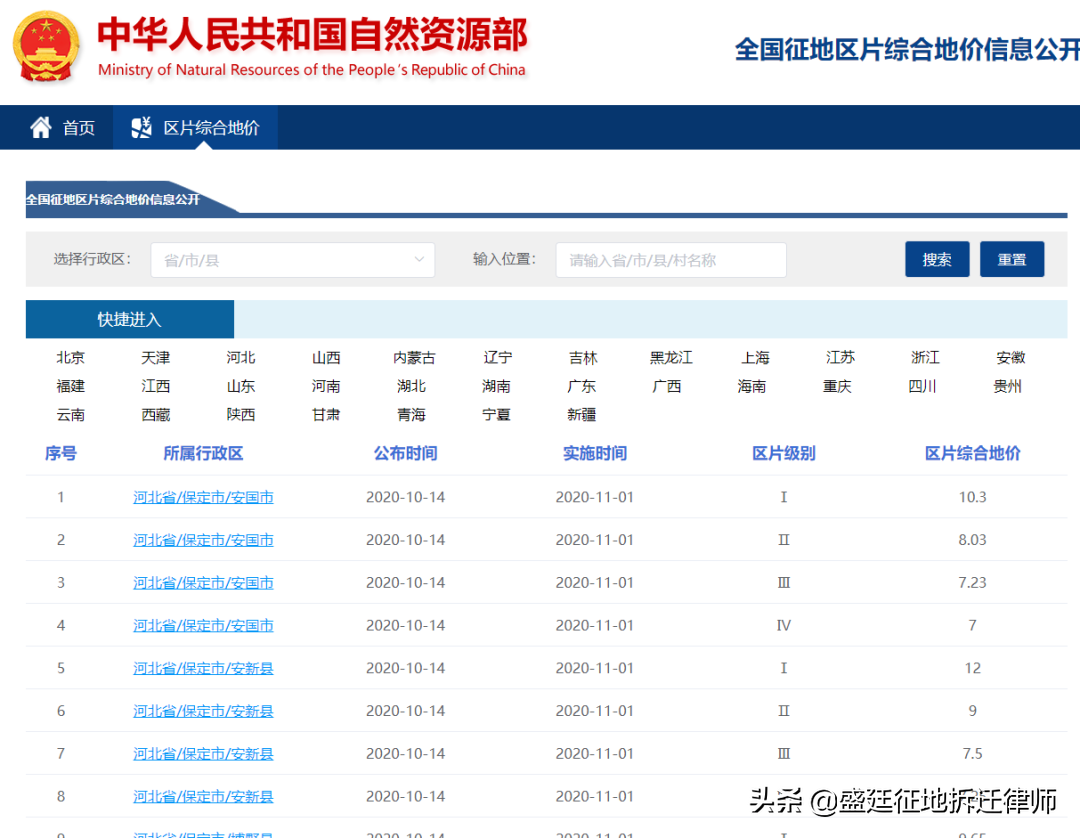The width and height of the screenshot is (1080, 838).
Task: Switch to the 首页 nav tab
Action: 78,127
